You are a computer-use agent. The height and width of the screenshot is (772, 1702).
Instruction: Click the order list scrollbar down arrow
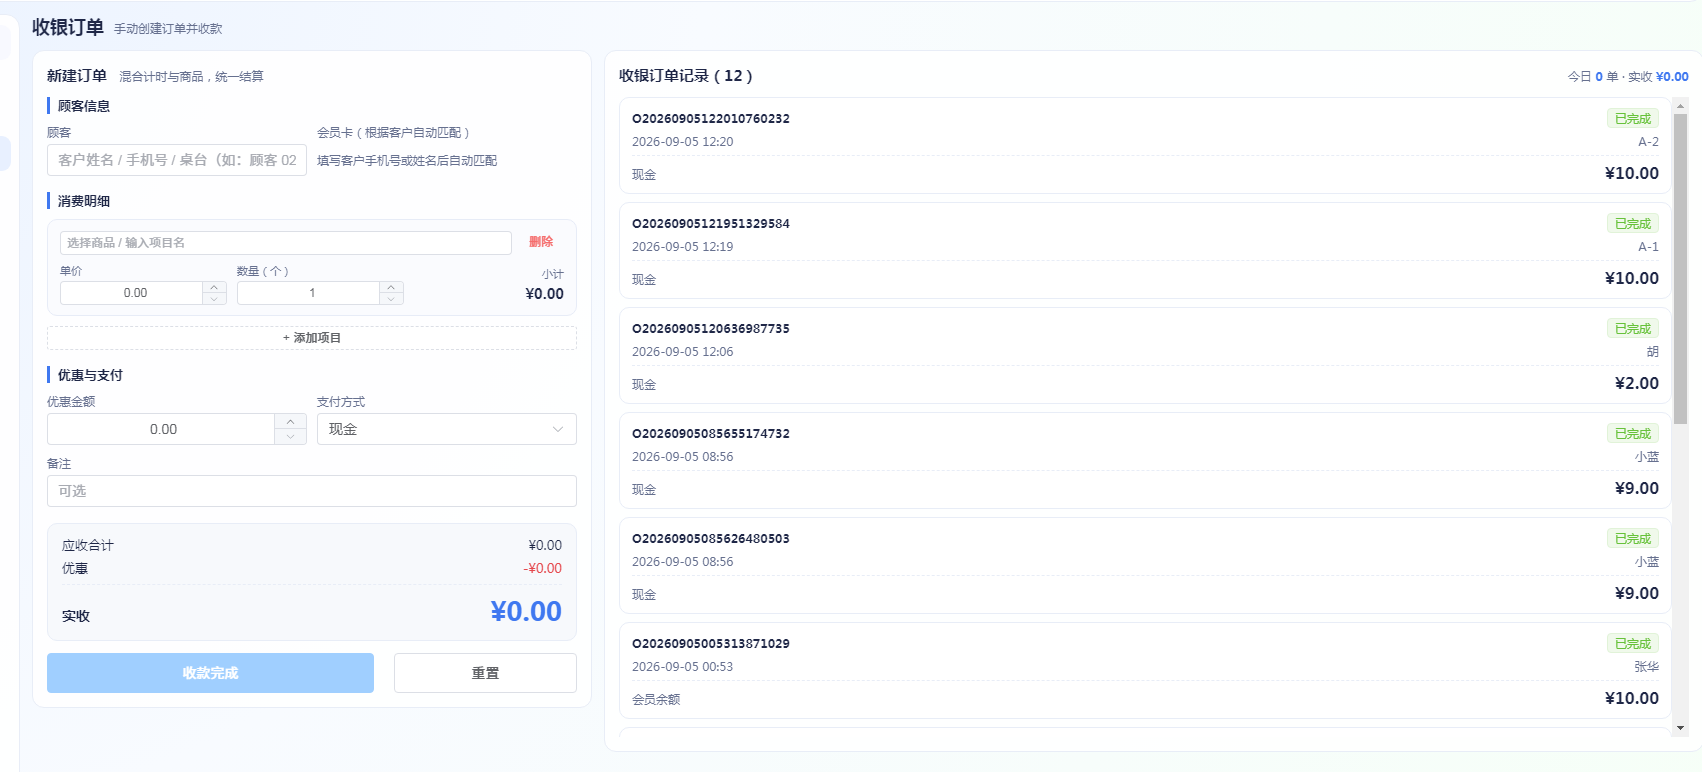(1680, 728)
